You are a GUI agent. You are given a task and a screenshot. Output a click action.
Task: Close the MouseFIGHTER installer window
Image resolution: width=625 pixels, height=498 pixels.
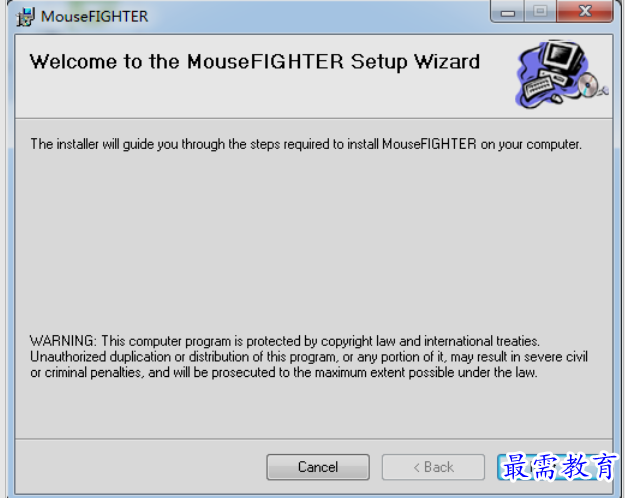(585, 11)
